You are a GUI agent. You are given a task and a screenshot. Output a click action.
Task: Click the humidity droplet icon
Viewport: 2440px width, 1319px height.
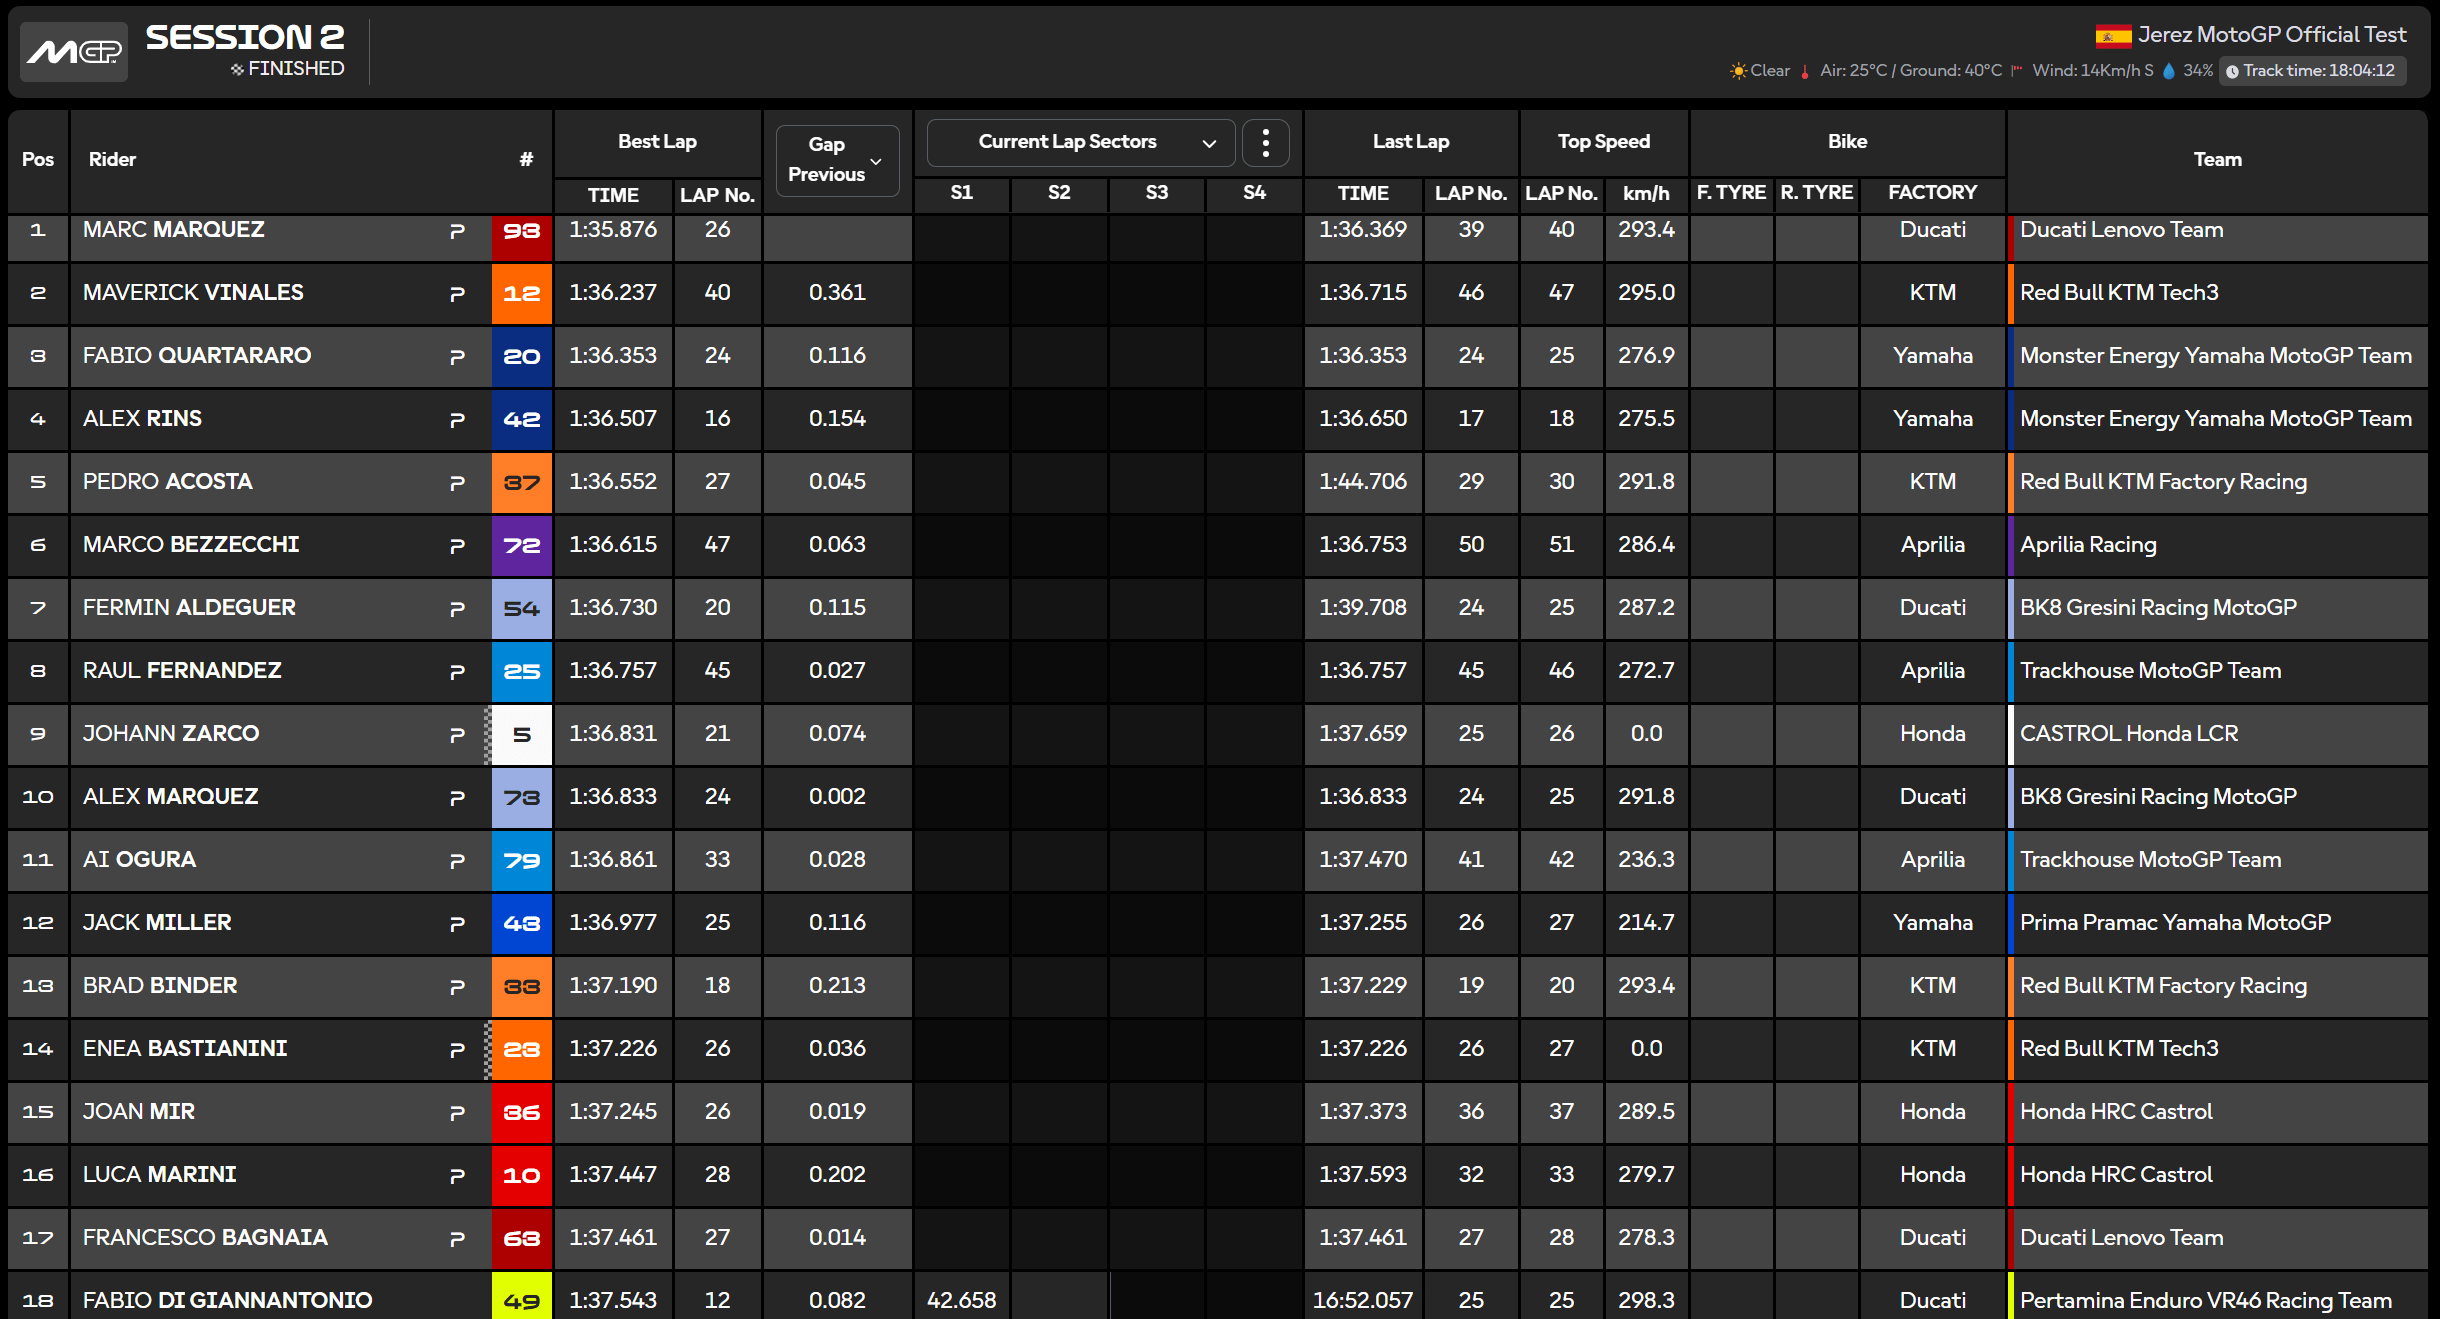click(x=2169, y=71)
